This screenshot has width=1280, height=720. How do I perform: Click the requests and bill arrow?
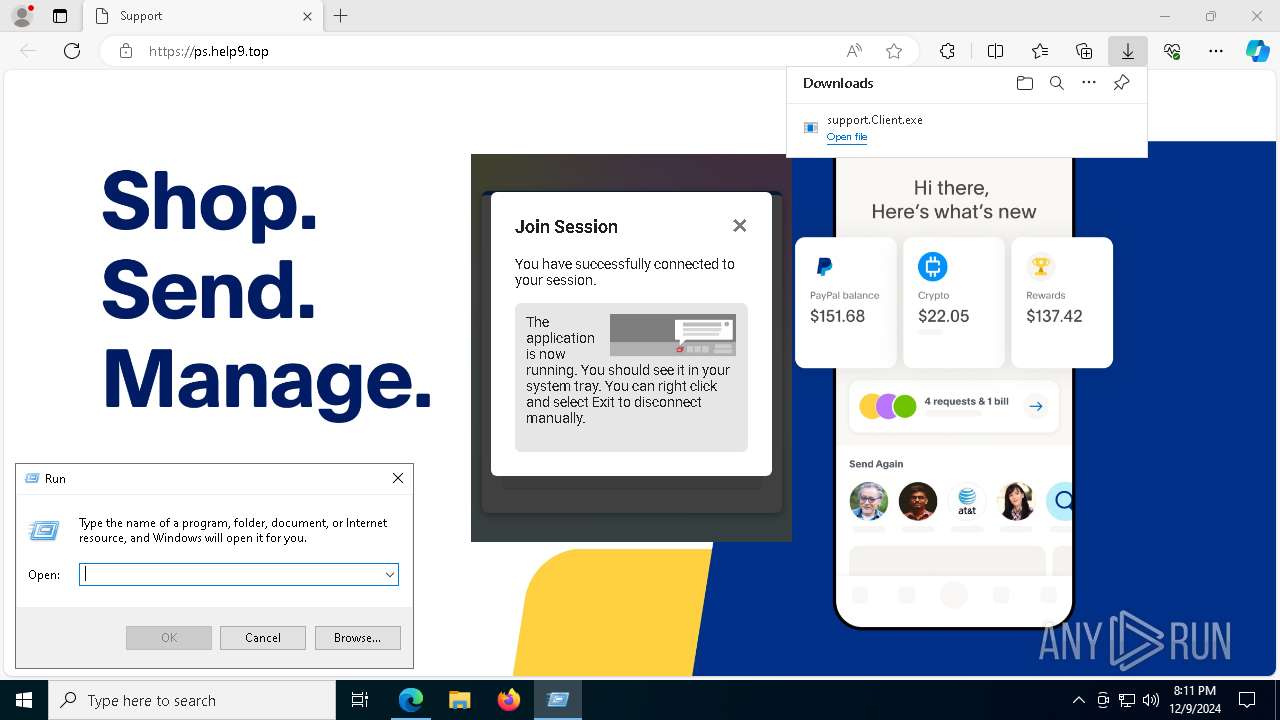tap(1036, 406)
